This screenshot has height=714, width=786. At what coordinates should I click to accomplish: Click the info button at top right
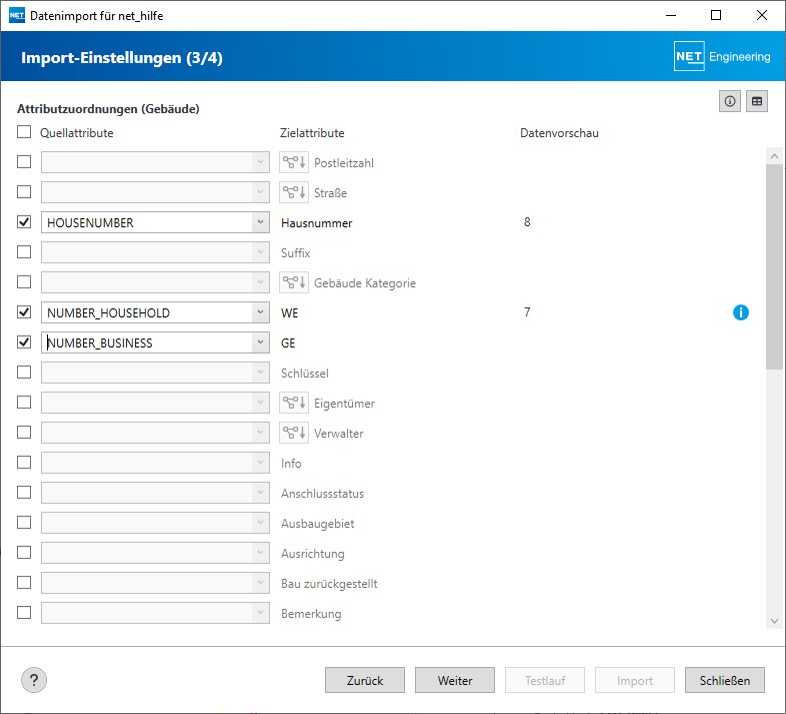pyautogui.click(x=729, y=101)
